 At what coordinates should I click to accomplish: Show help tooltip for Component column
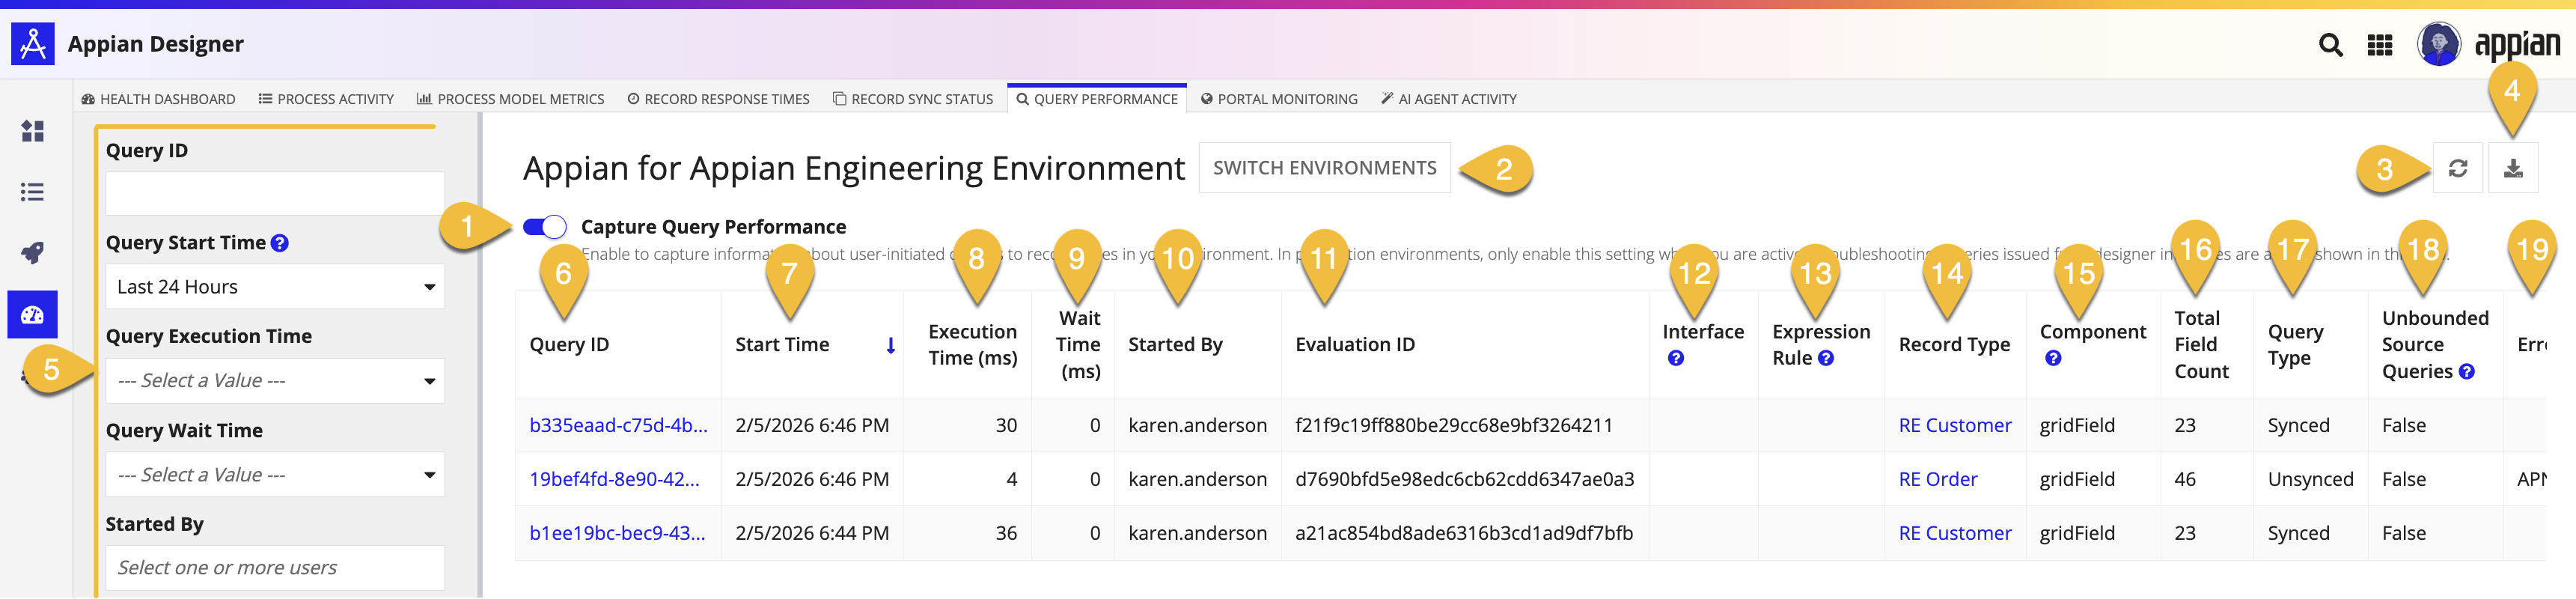tap(2053, 358)
